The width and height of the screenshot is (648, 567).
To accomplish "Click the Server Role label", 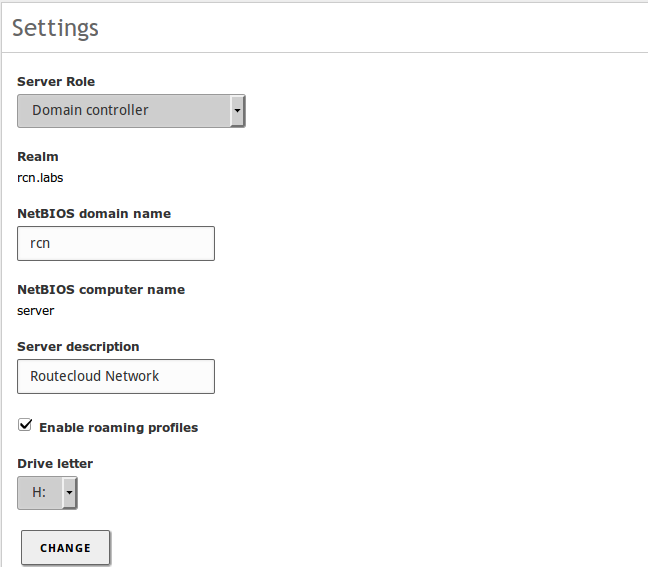I will pyautogui.click(x=56, y=82).
